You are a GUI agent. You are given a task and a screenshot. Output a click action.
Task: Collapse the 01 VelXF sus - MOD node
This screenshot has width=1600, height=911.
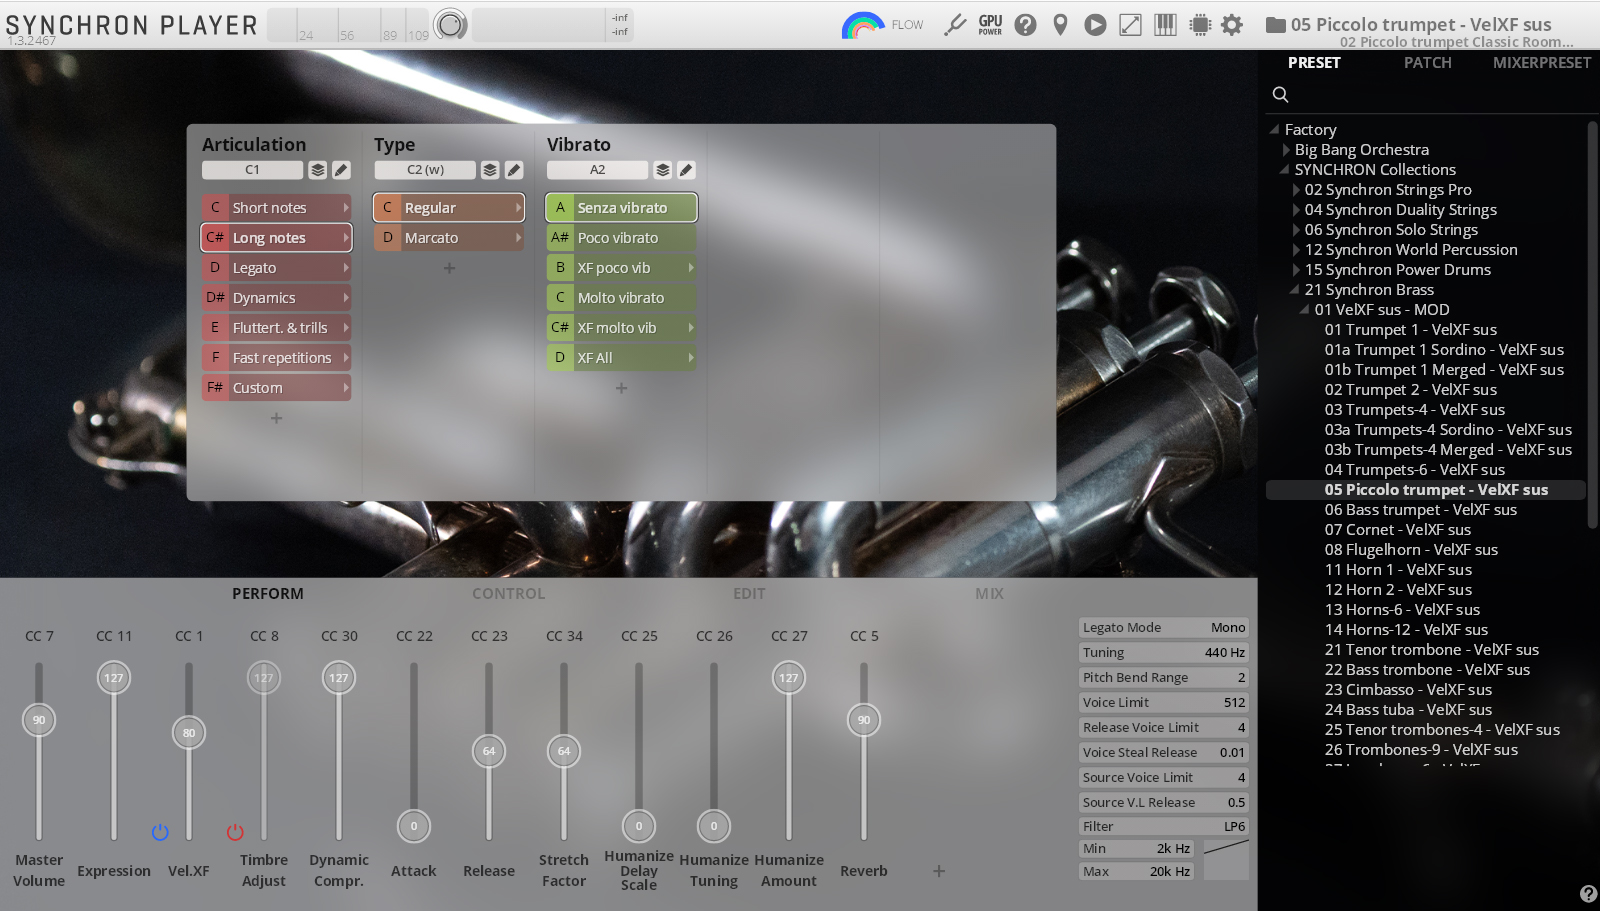pyautogui.click(x=1305, y=310)
